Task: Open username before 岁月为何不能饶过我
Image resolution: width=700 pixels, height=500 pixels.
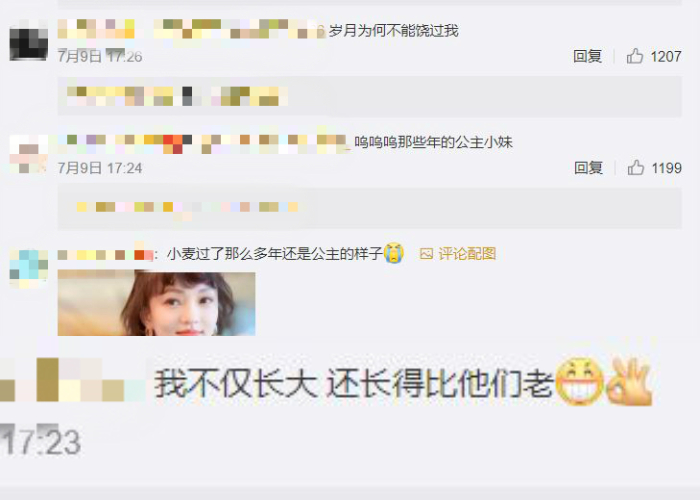Action: [x=192, y=30]
